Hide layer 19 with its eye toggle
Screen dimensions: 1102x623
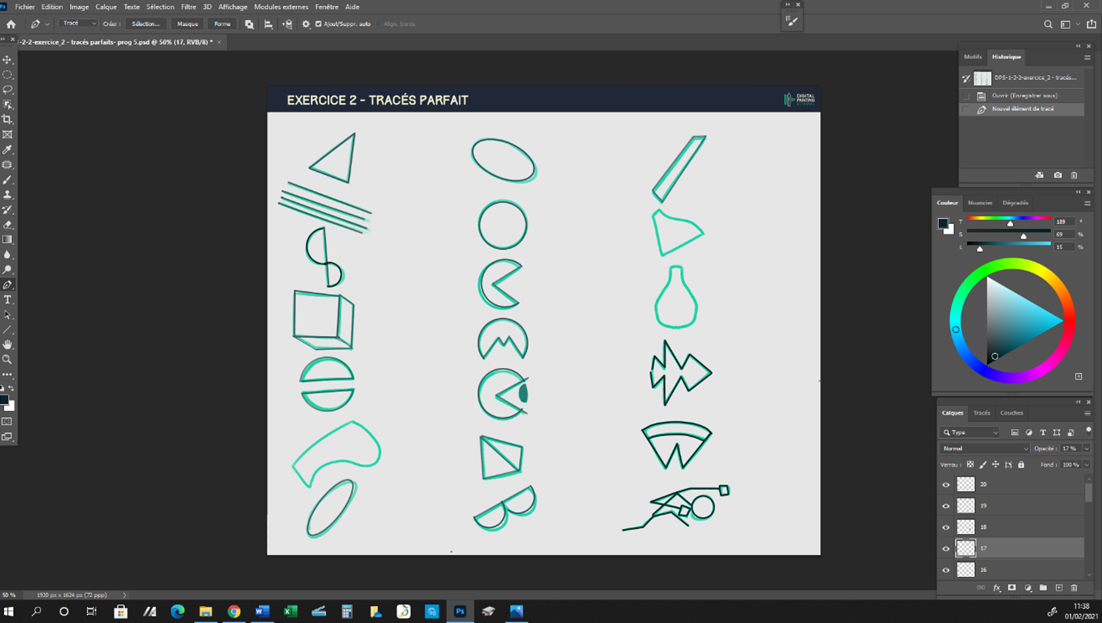(x=946, y=504)
